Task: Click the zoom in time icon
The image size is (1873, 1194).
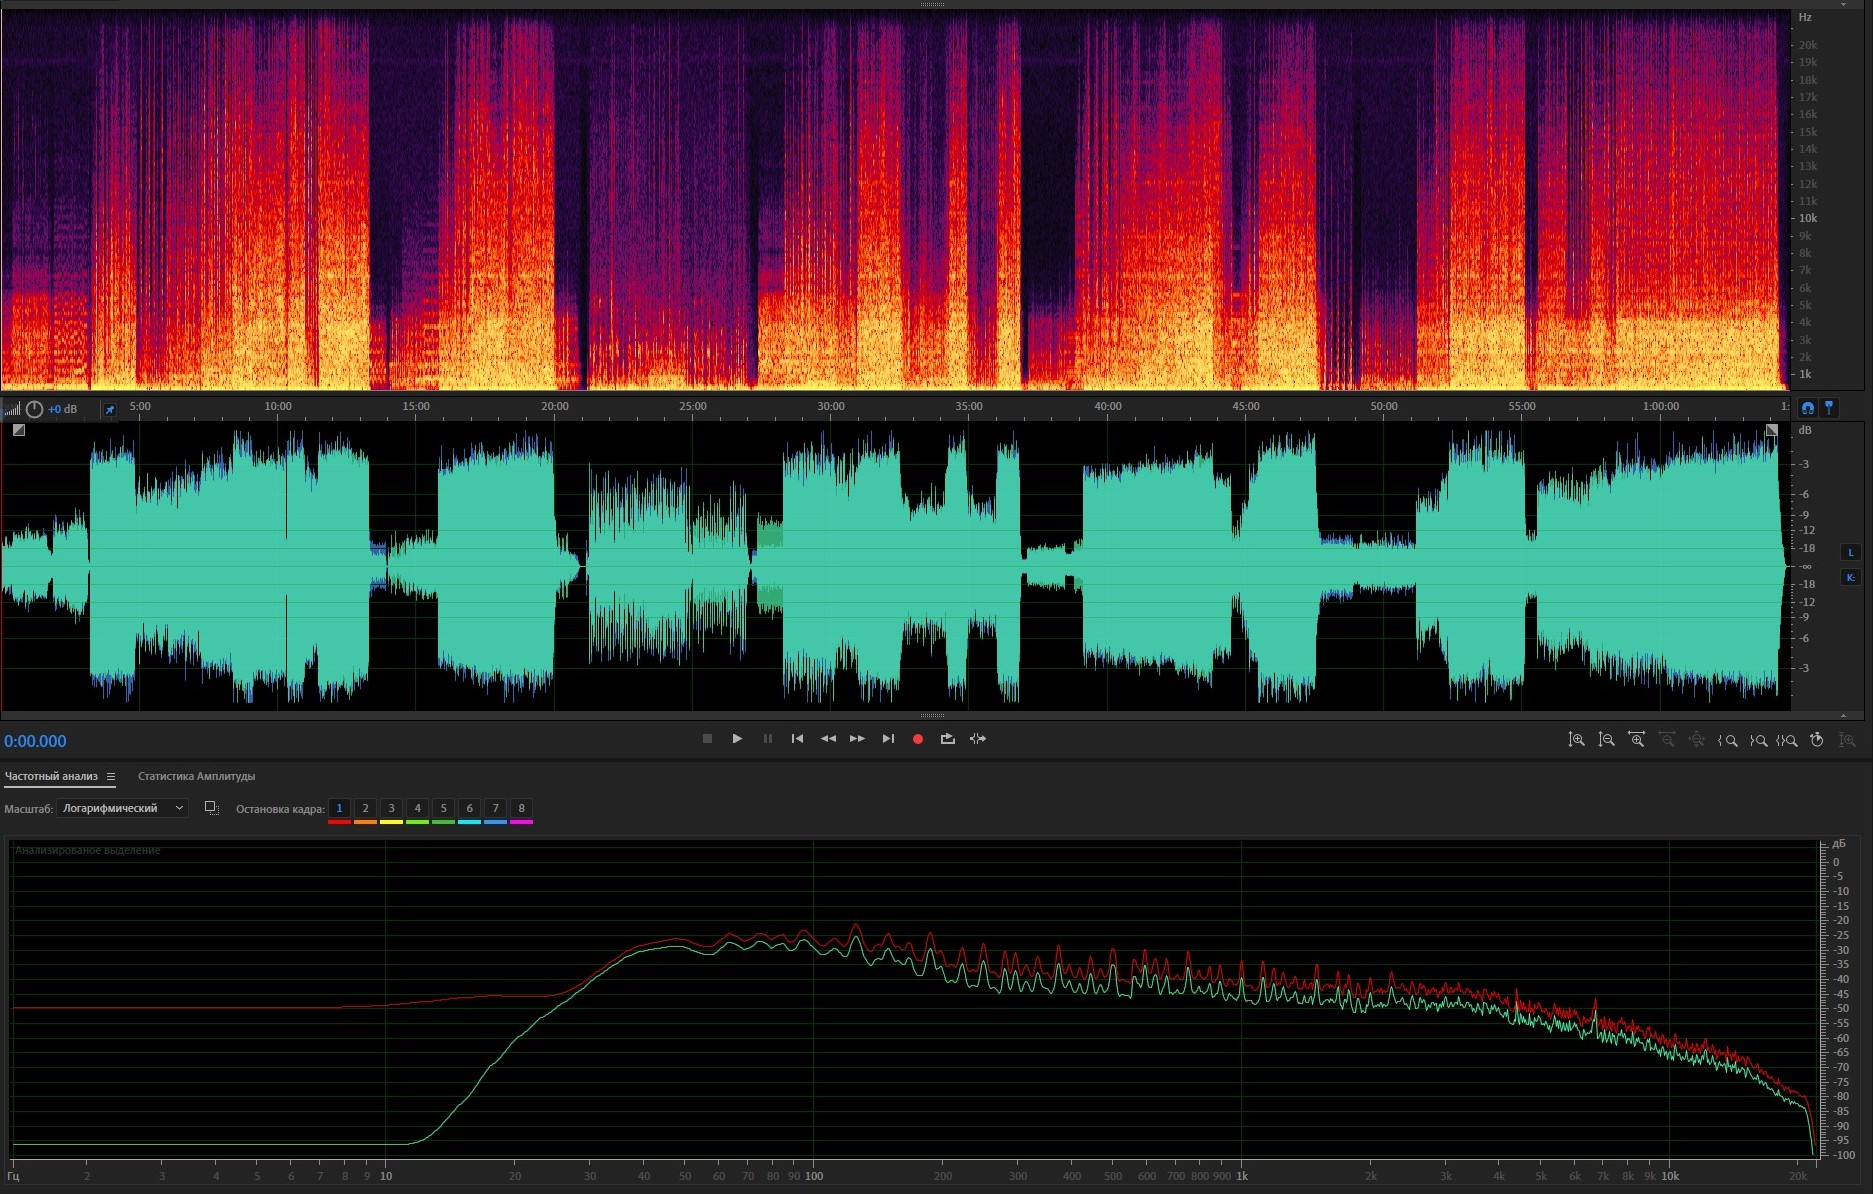Action: (x=1636, y=740)
